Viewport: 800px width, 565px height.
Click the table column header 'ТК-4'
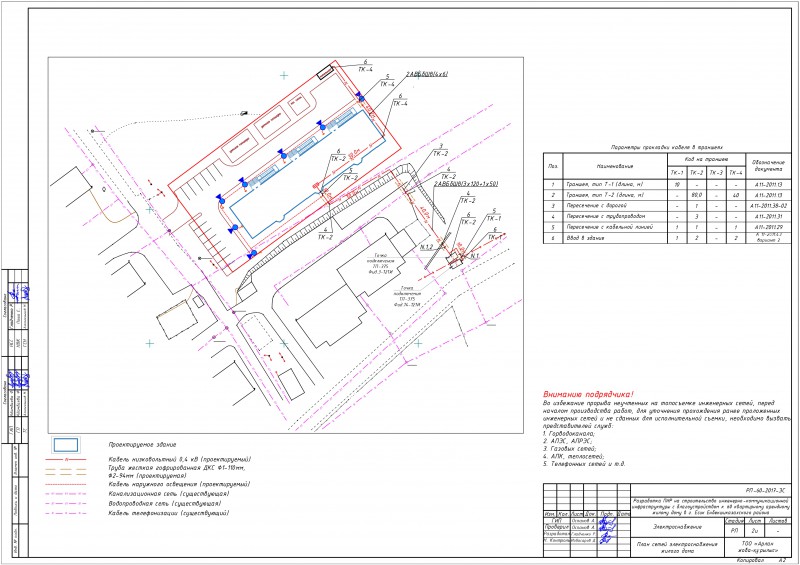click(736, 173)
